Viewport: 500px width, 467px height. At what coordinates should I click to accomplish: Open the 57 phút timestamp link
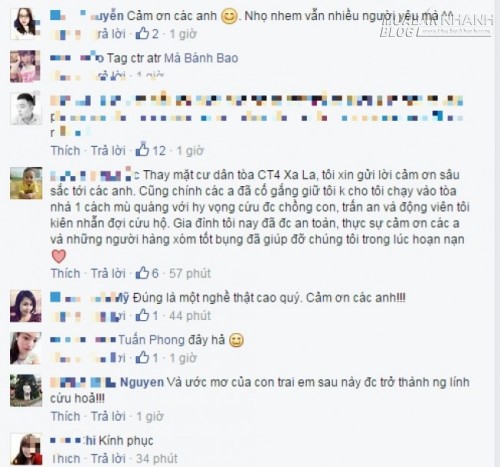coord(190,273)
